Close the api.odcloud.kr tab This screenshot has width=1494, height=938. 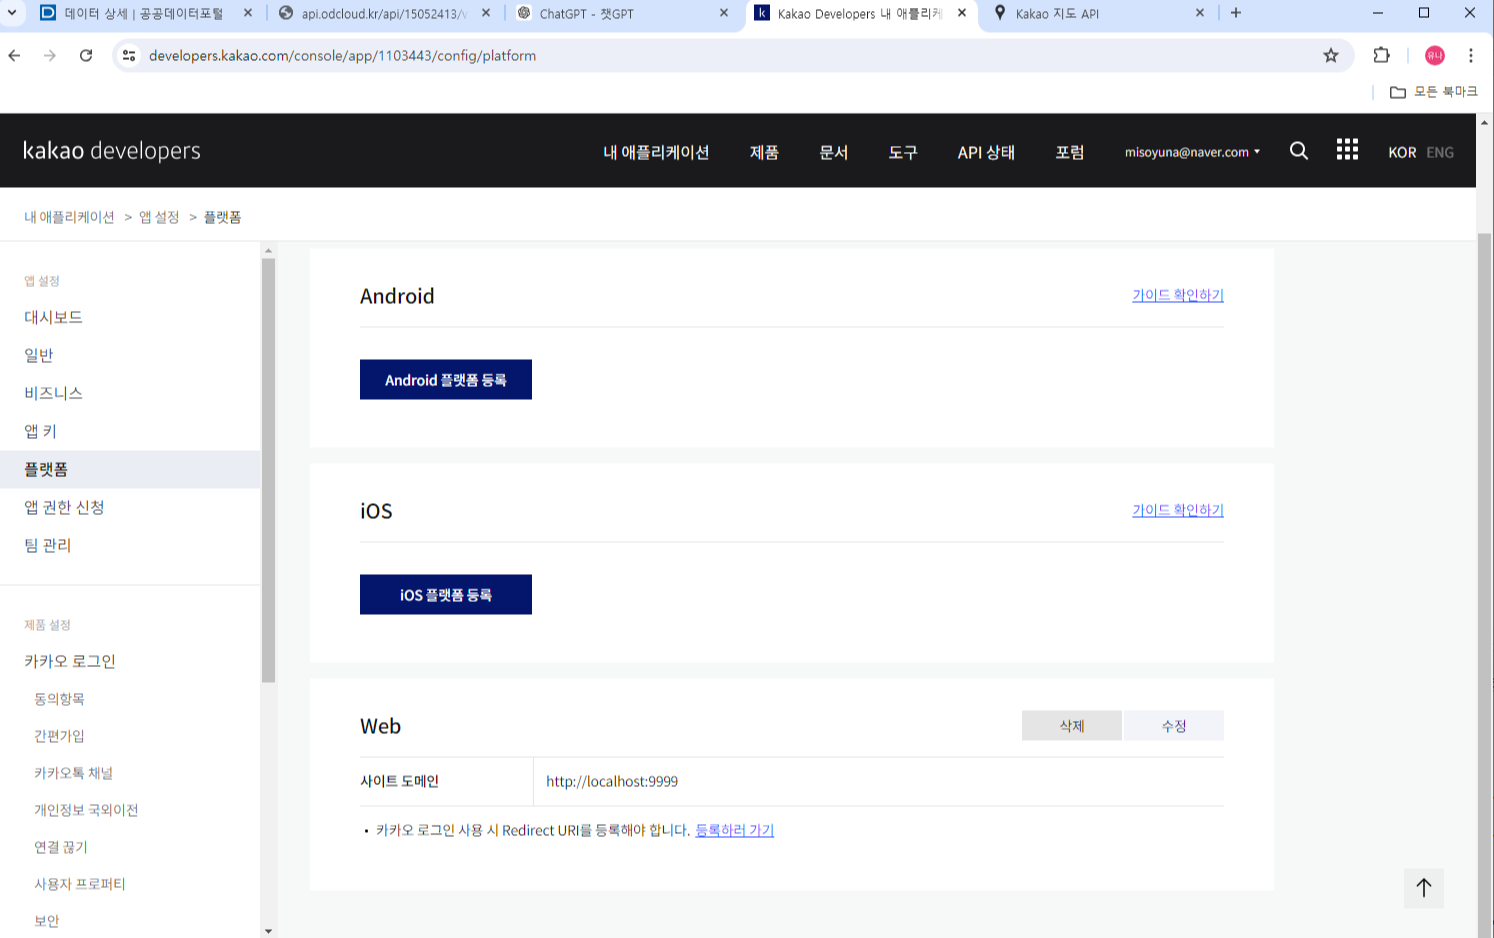[486, 13]
